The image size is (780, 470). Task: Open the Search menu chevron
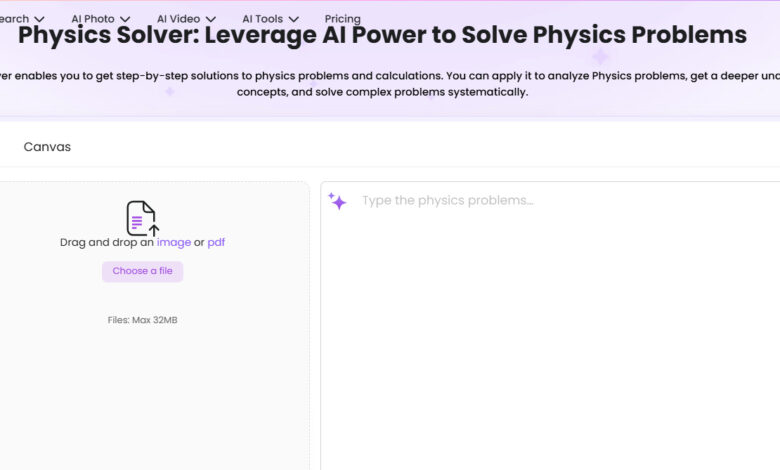[x=39, y=19]
